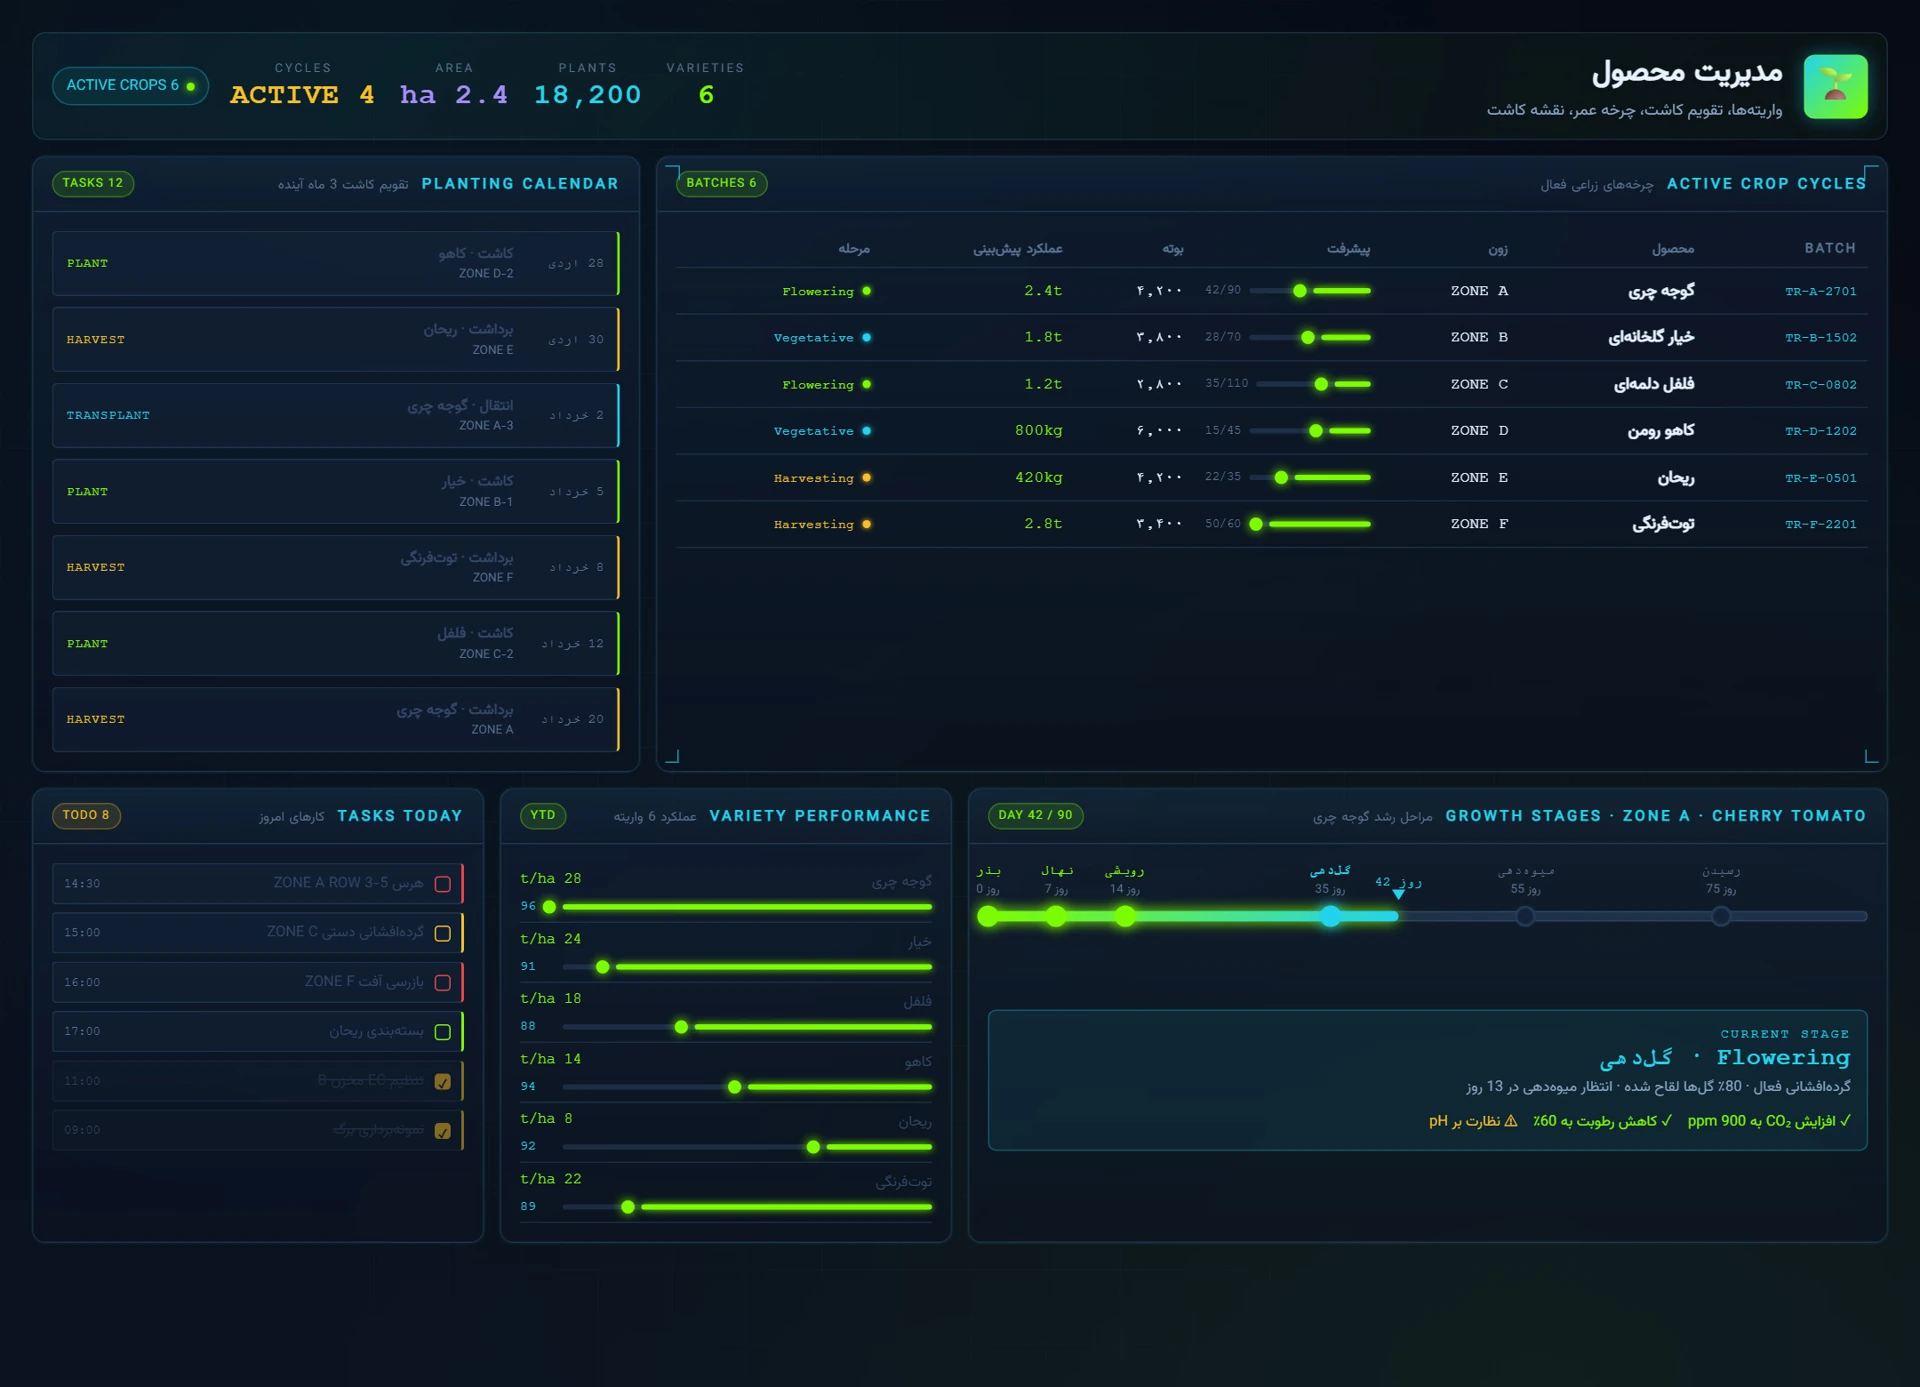Click the TASKS 12 badge

click(93, 183)
